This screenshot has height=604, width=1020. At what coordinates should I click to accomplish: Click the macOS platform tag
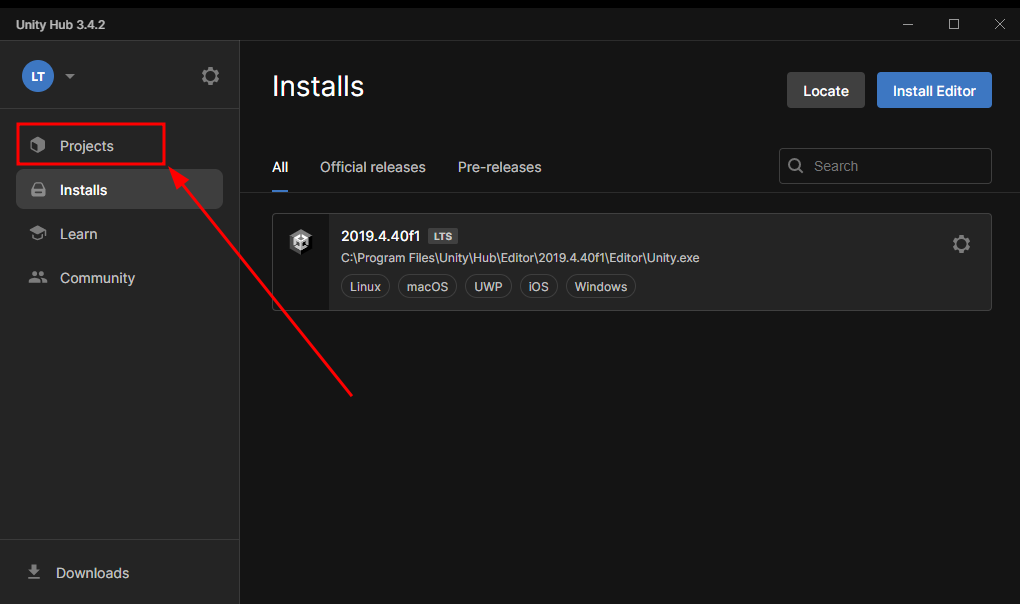pos(427,286)
